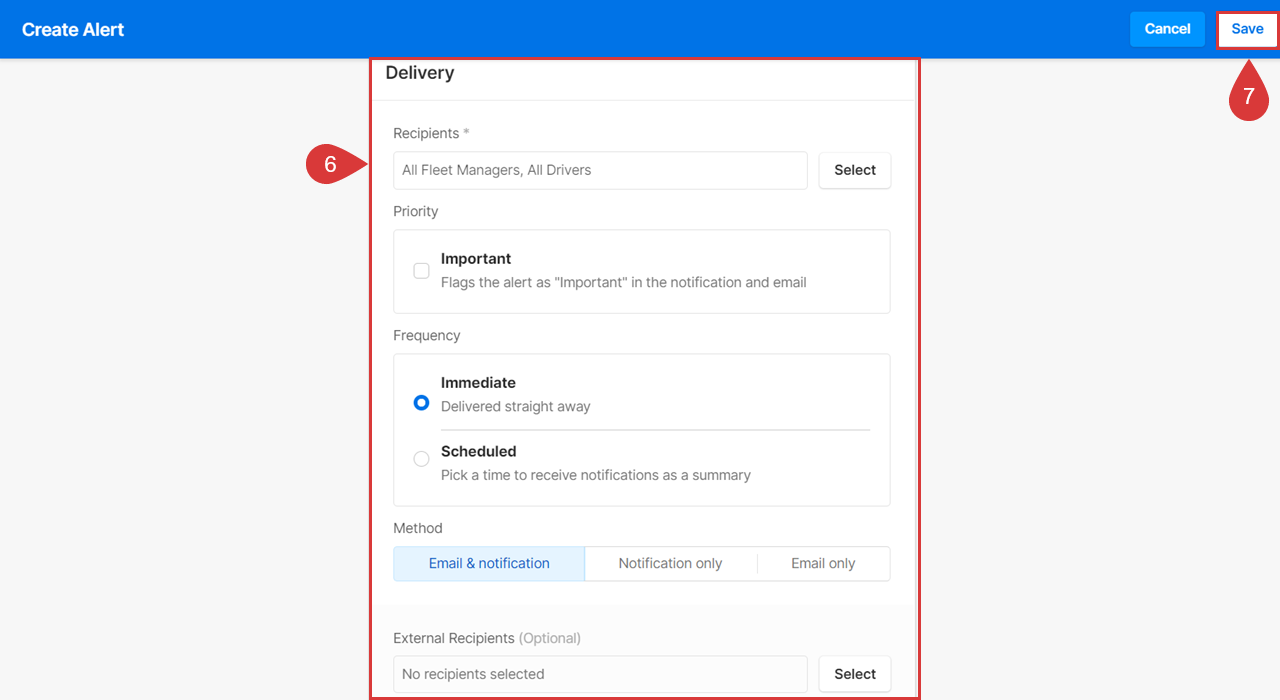Click the External Recipients field

[600, 673]
